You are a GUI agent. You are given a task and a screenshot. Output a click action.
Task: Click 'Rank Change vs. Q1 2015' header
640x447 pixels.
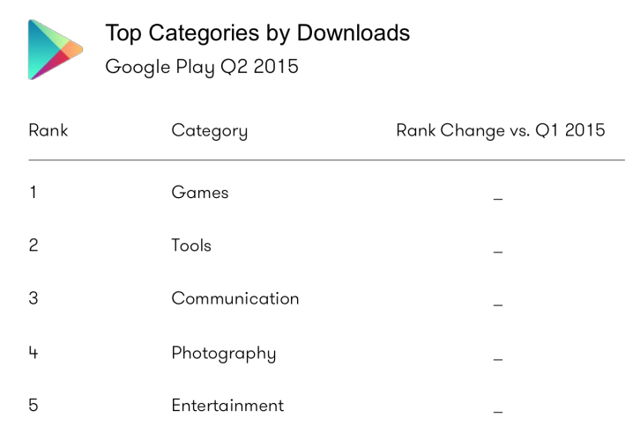[500, 130]
